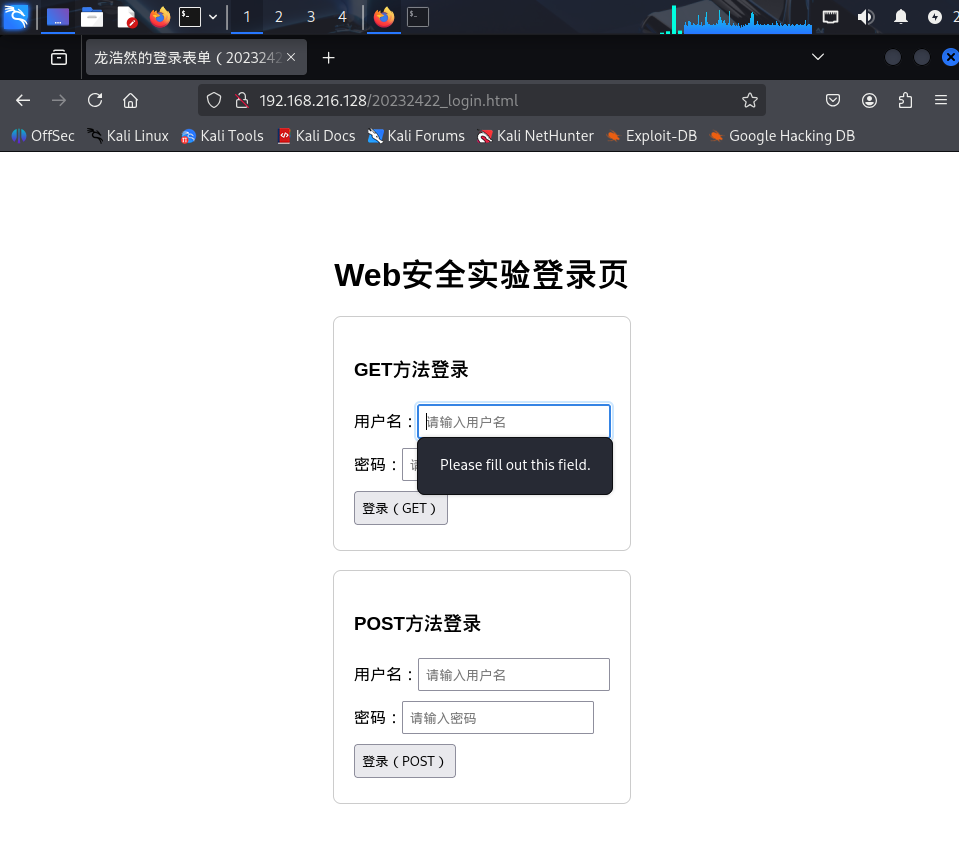Screen dimensions: 959x852
Task: Open the terminal emulator launcher icon
Action: tap(190, 17)
